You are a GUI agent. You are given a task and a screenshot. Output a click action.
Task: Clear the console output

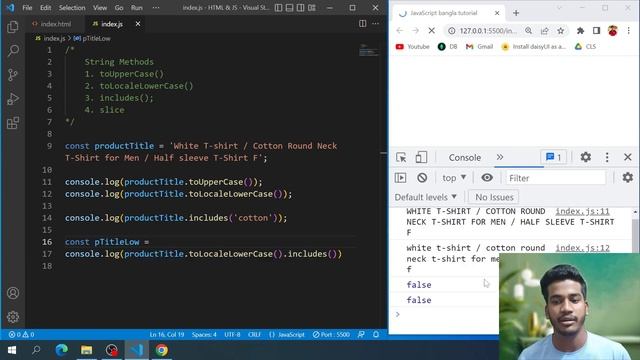tap(422, 178)
